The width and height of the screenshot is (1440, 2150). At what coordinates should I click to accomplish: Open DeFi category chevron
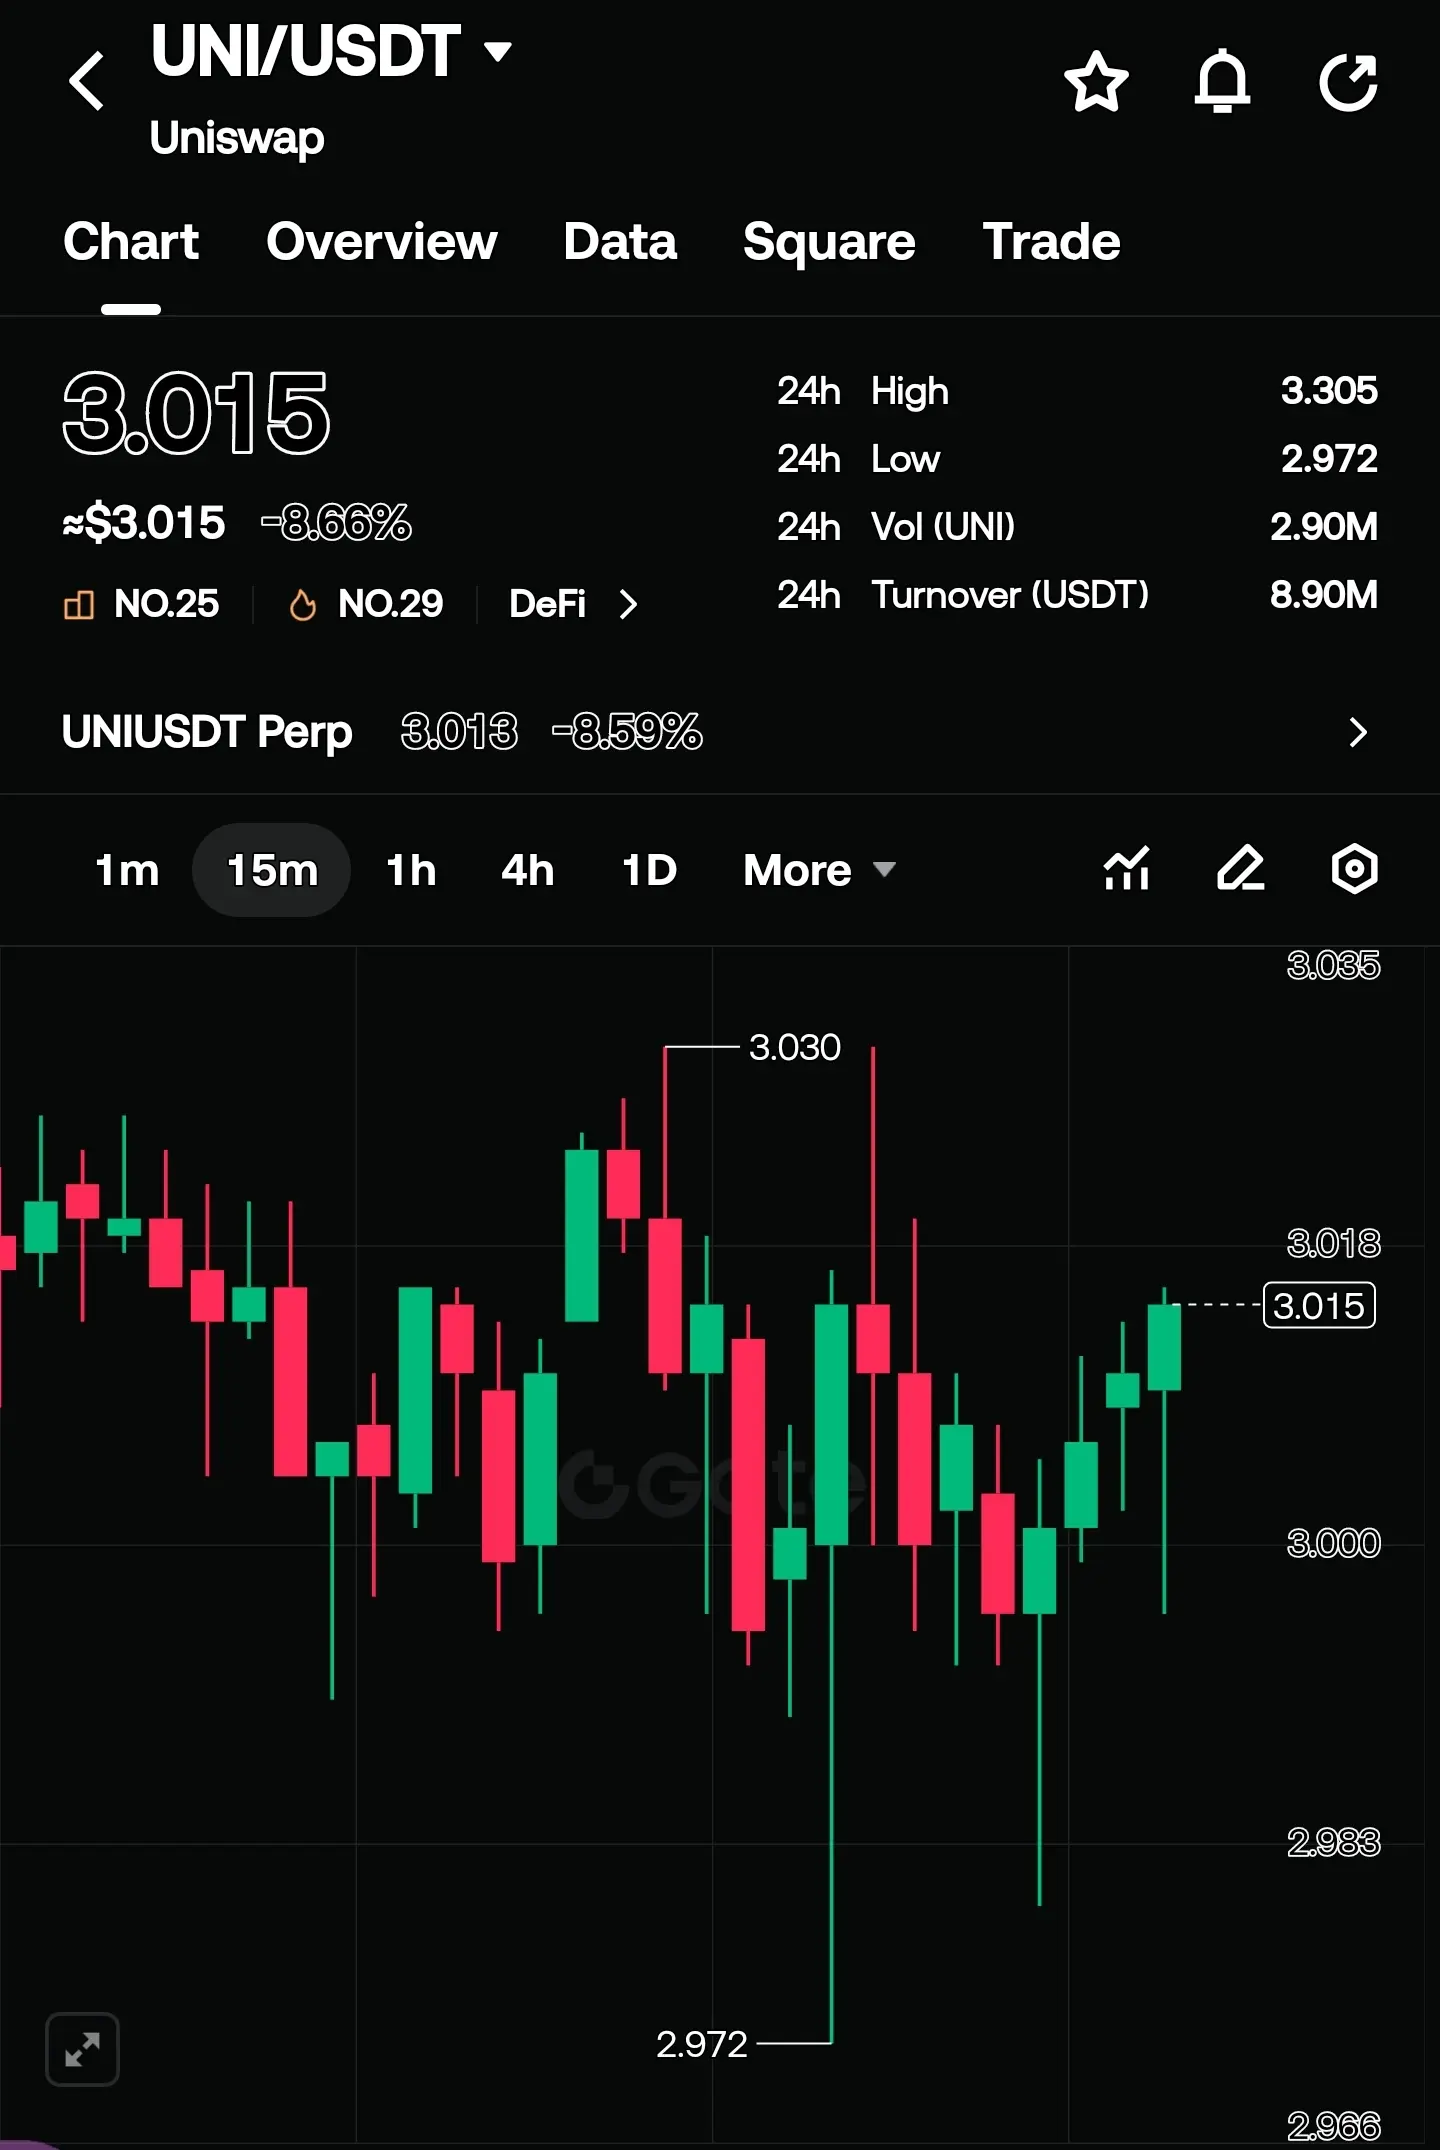628,604
